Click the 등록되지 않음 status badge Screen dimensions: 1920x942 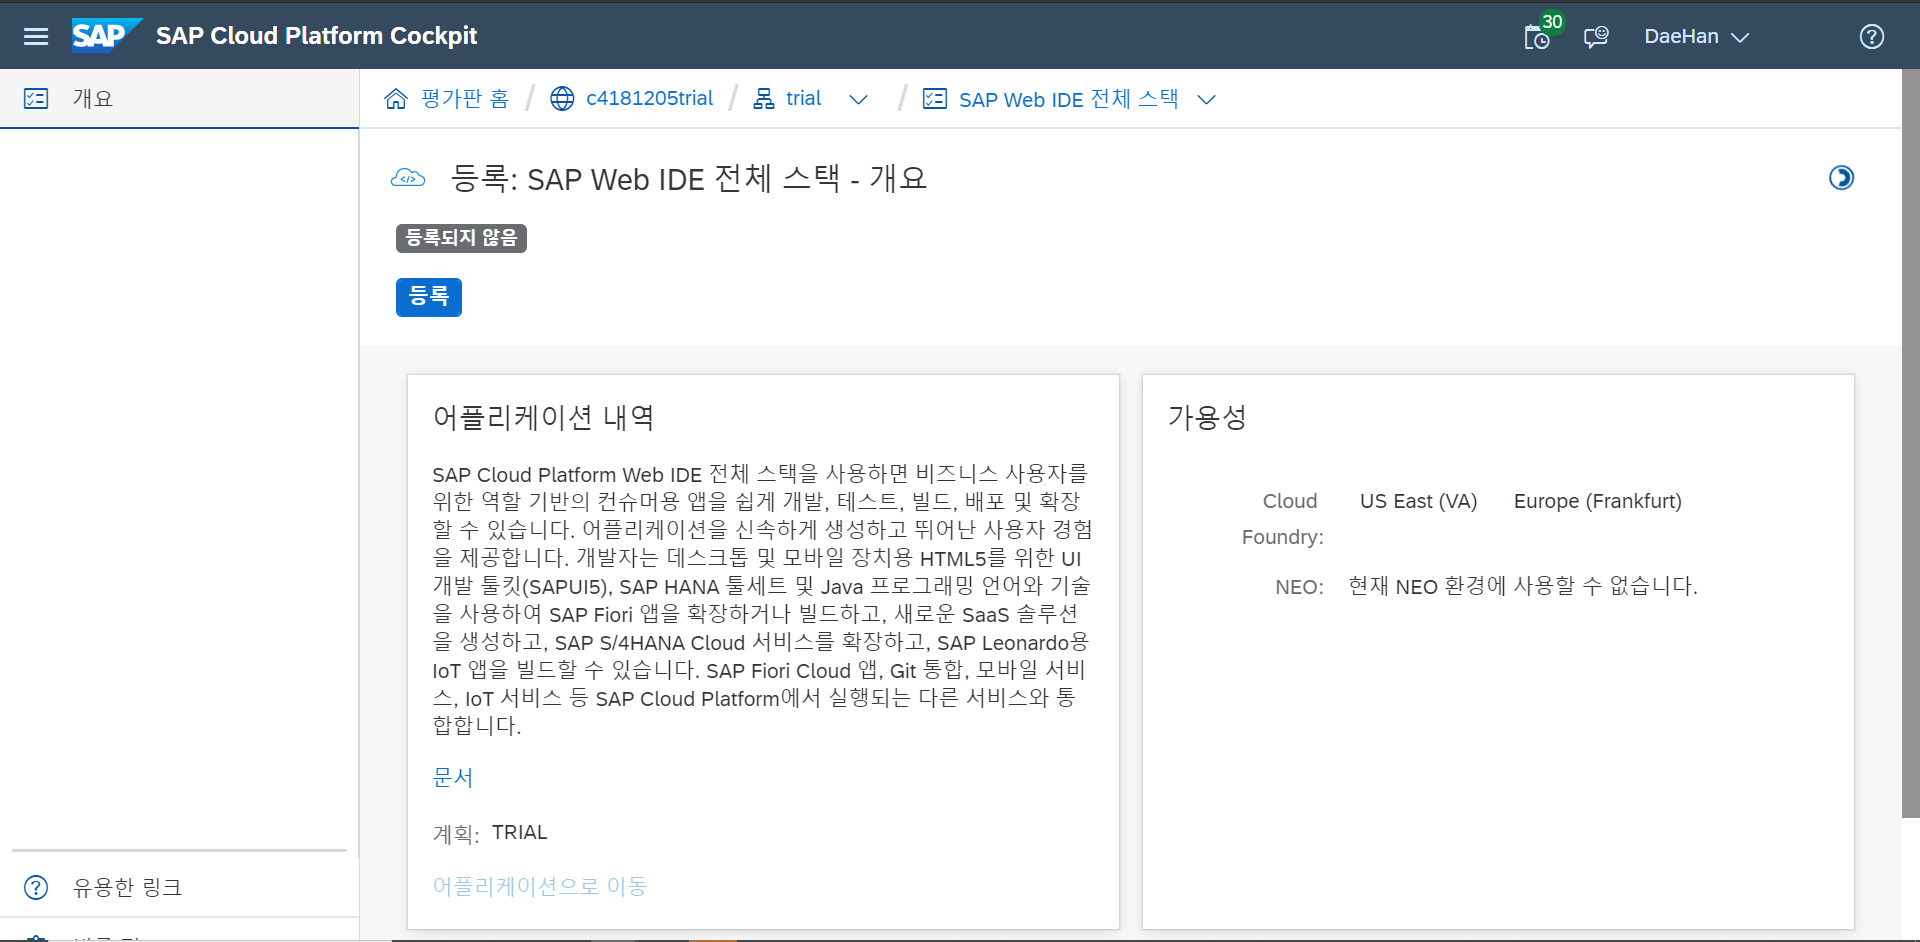[x=461, y=238]
